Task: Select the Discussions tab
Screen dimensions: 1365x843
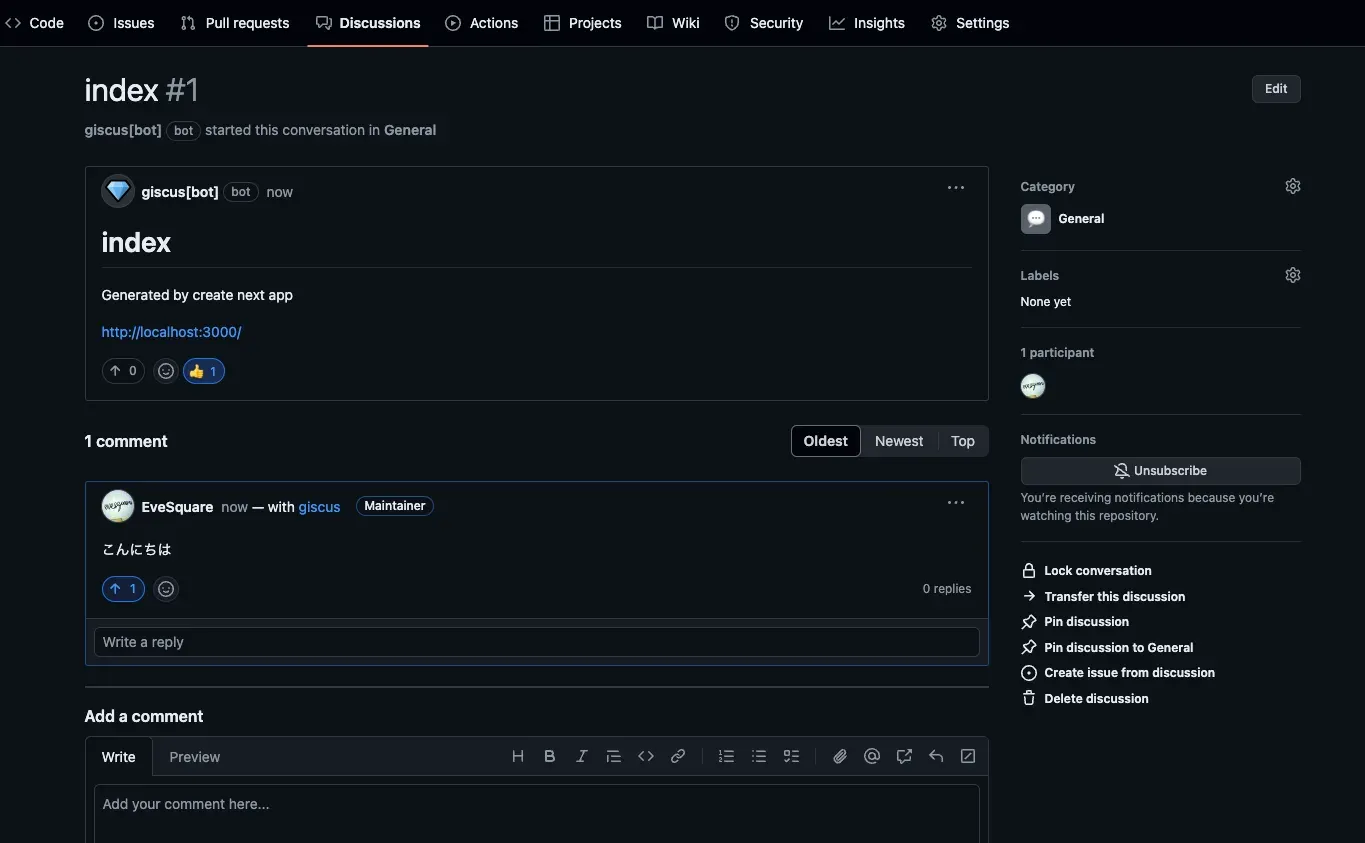Action: pyautogui.click(x=368, y=23)
